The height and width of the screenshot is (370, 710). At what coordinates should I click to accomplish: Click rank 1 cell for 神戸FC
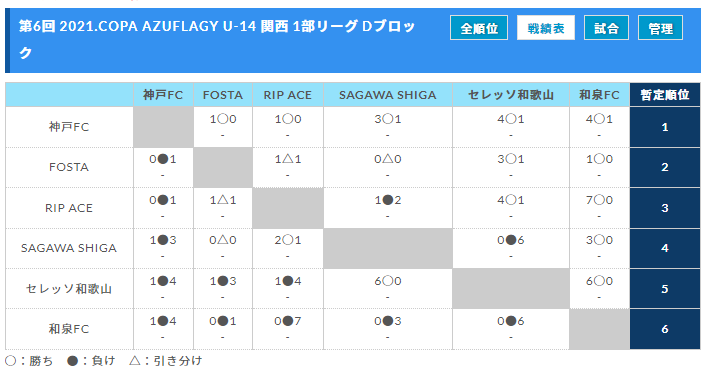pos(665,127)
